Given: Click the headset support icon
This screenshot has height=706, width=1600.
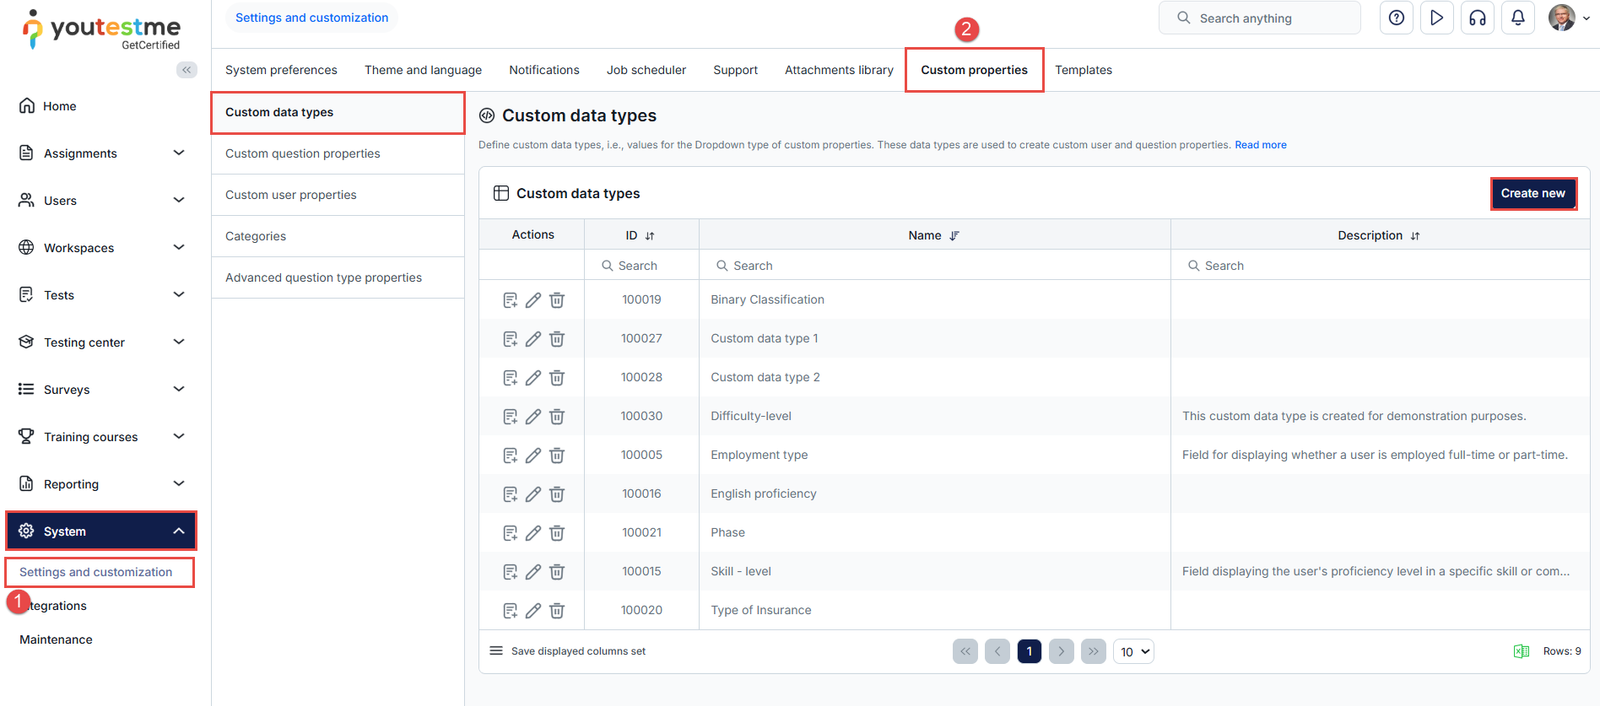Looking at the screenshot, I should tap(1477, 18).
